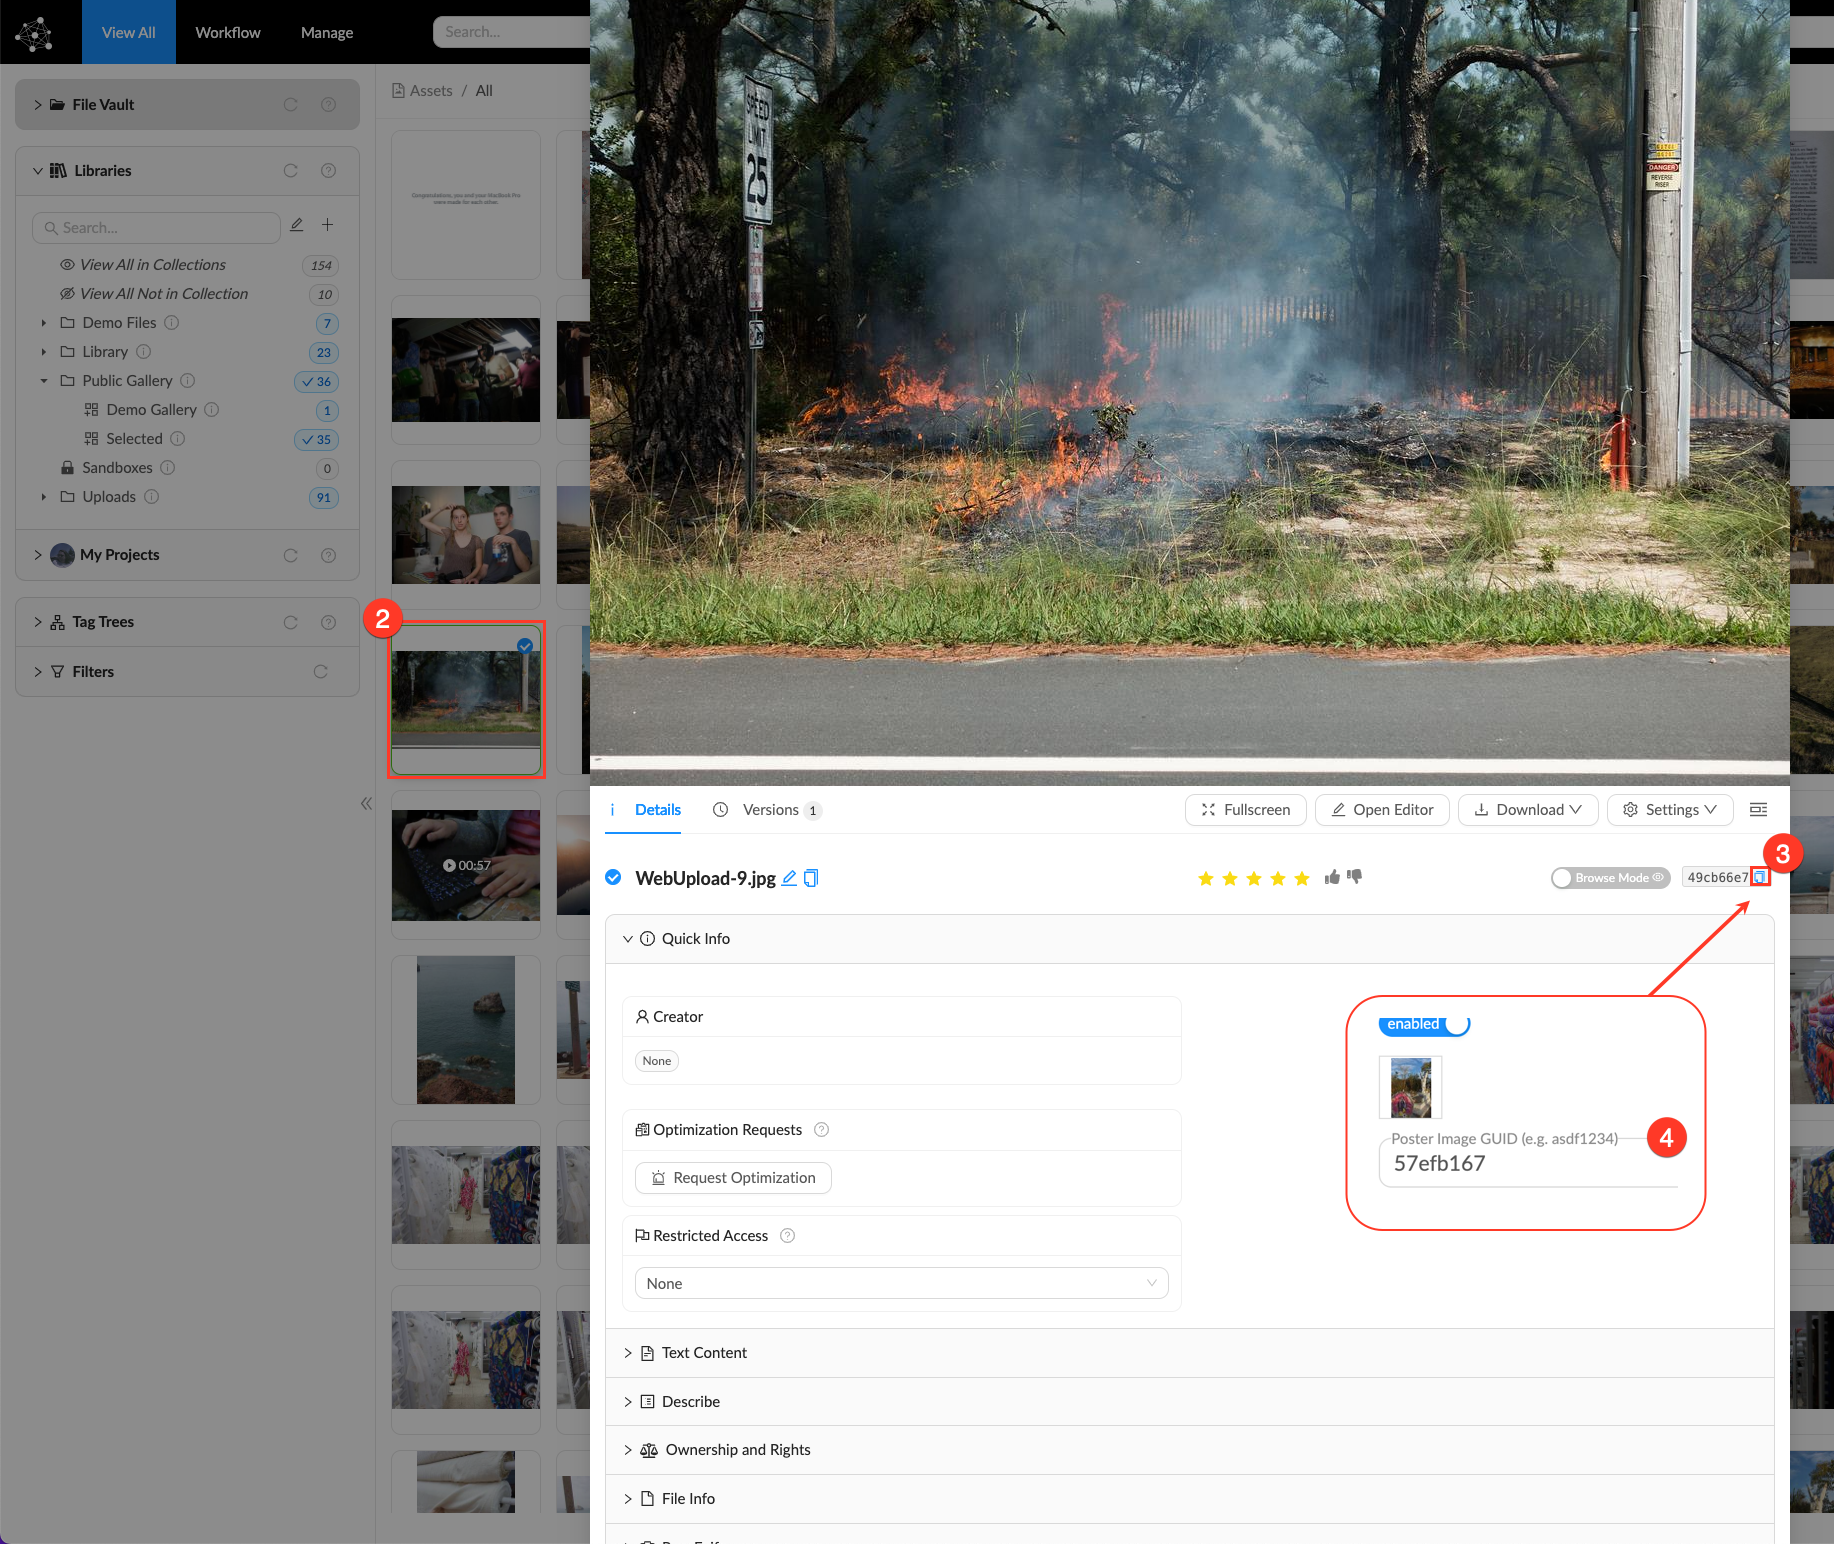Click the thumbs down icon

(1355, 877)
